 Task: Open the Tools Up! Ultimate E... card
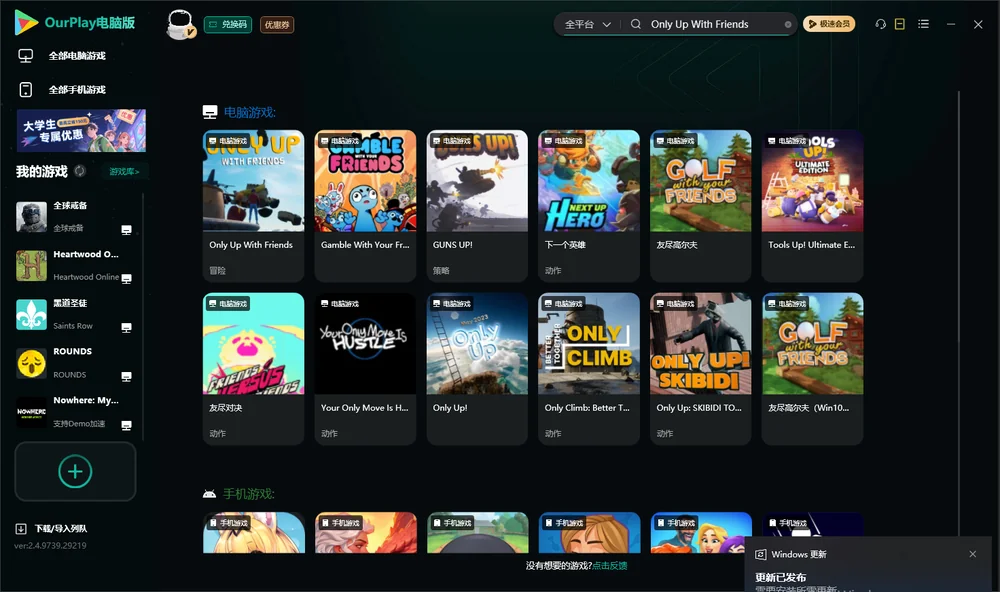click(812, 205)
